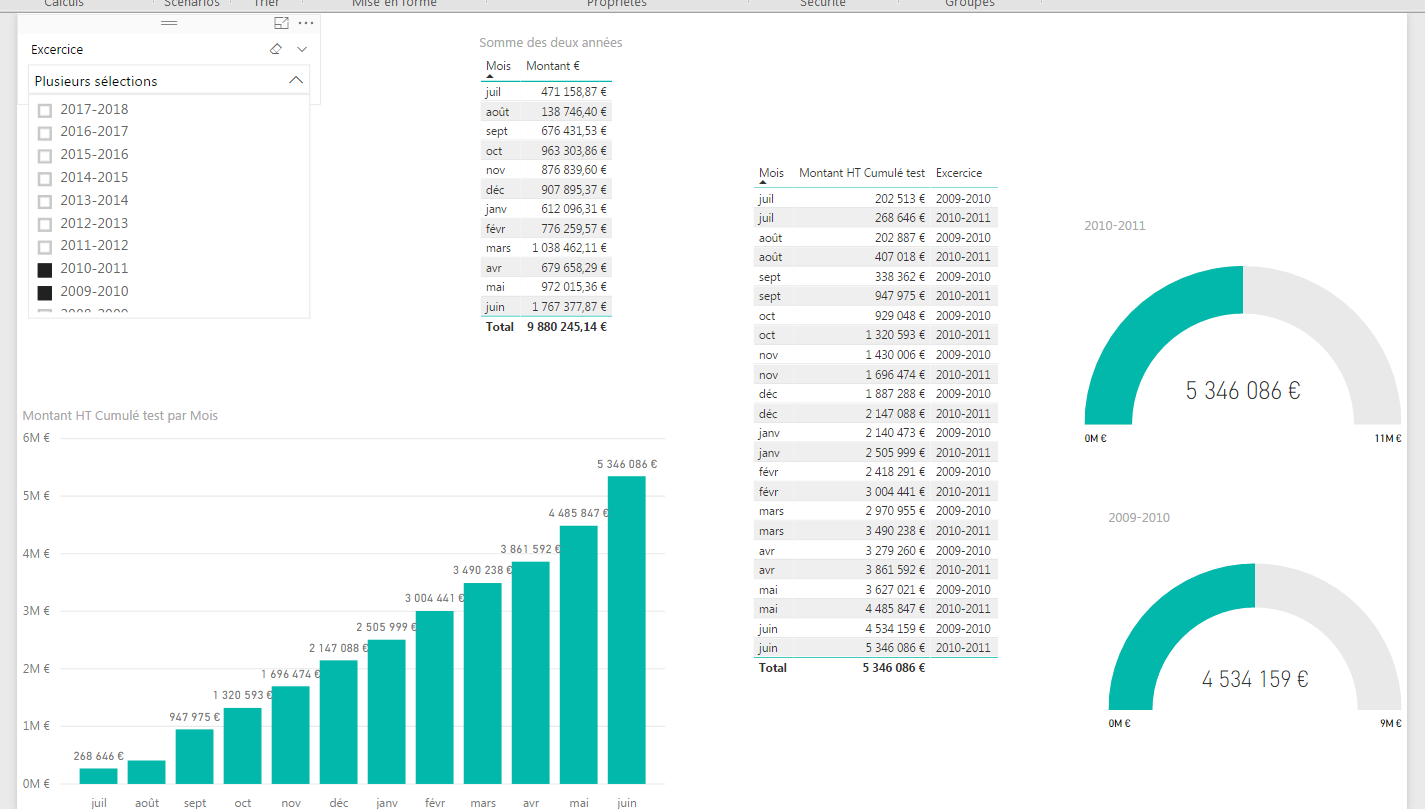Click the Somme des deux années title
The image size is (1425, 809).
tap(551, 42)
